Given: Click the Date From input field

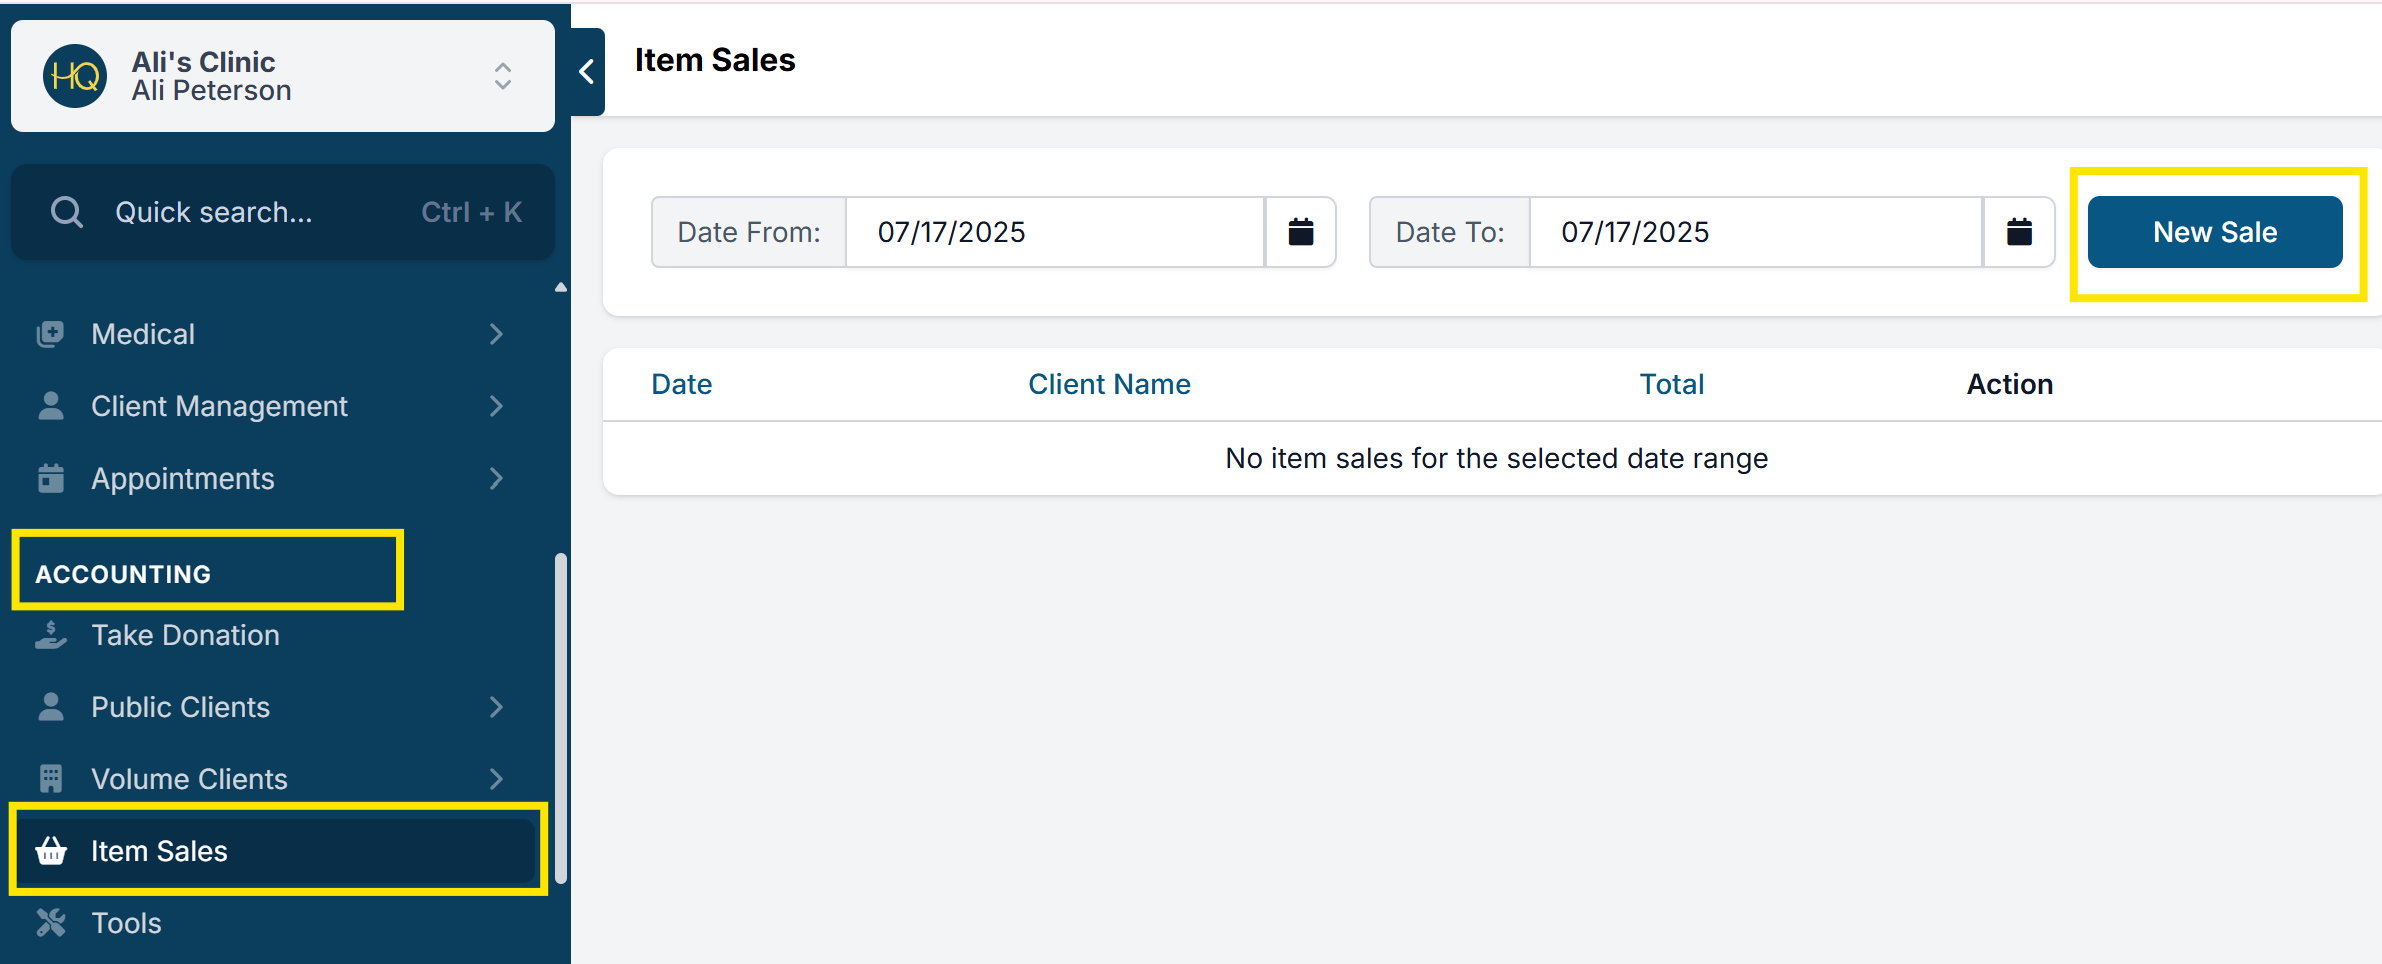Looking at the screenshot, I should (1055, 232).
